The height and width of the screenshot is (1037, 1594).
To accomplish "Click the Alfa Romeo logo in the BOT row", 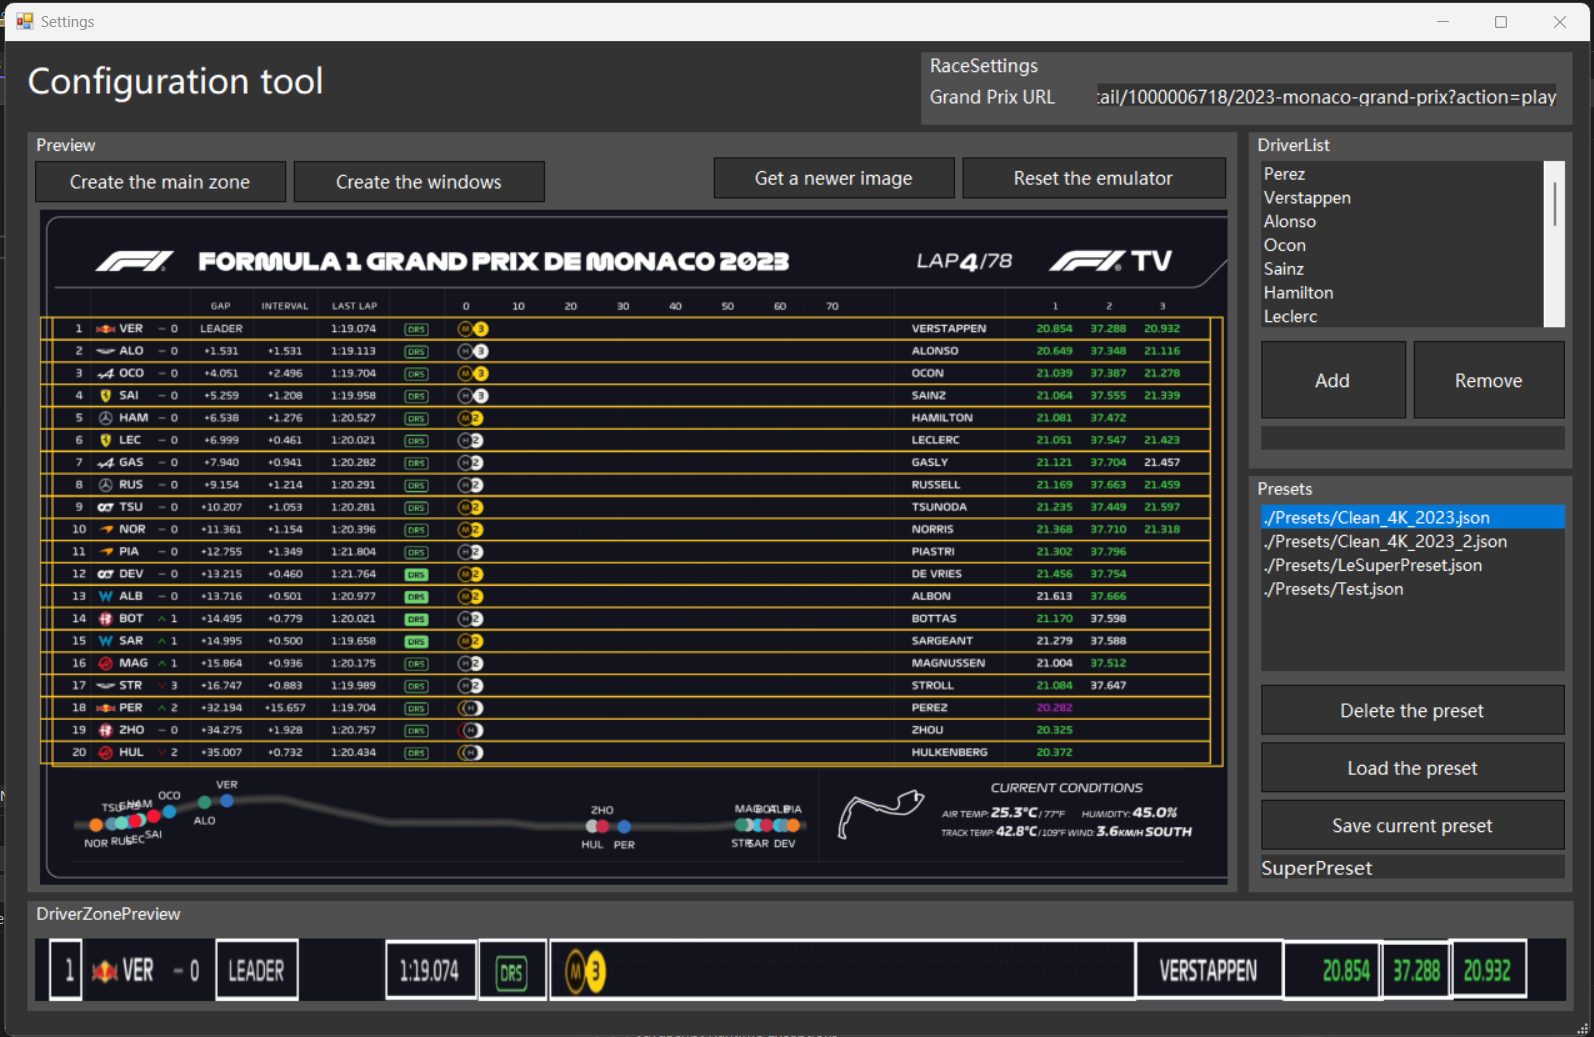I will (105, 619).
